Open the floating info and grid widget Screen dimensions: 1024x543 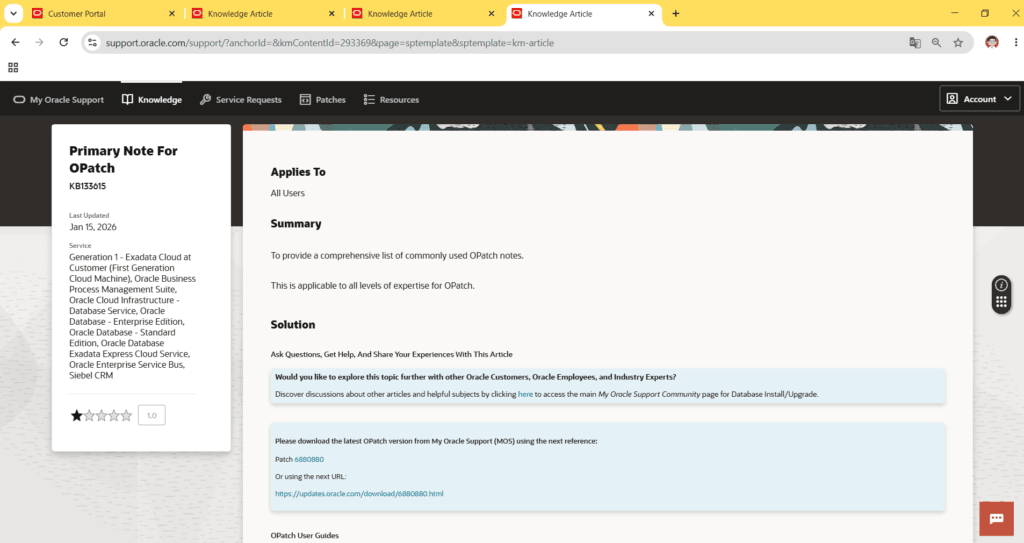point(1001,294)
